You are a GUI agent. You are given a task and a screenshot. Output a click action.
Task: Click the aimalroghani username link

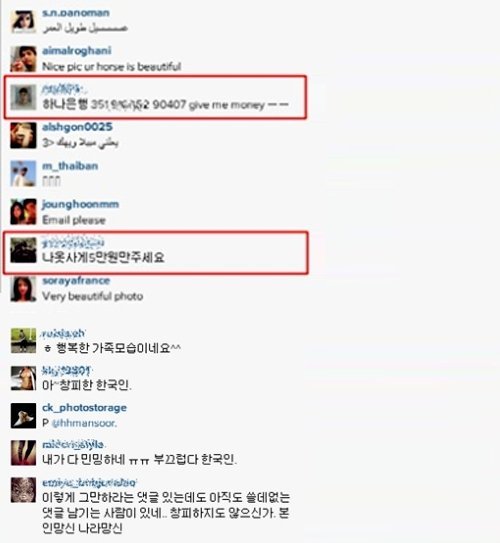click(77, 51)
